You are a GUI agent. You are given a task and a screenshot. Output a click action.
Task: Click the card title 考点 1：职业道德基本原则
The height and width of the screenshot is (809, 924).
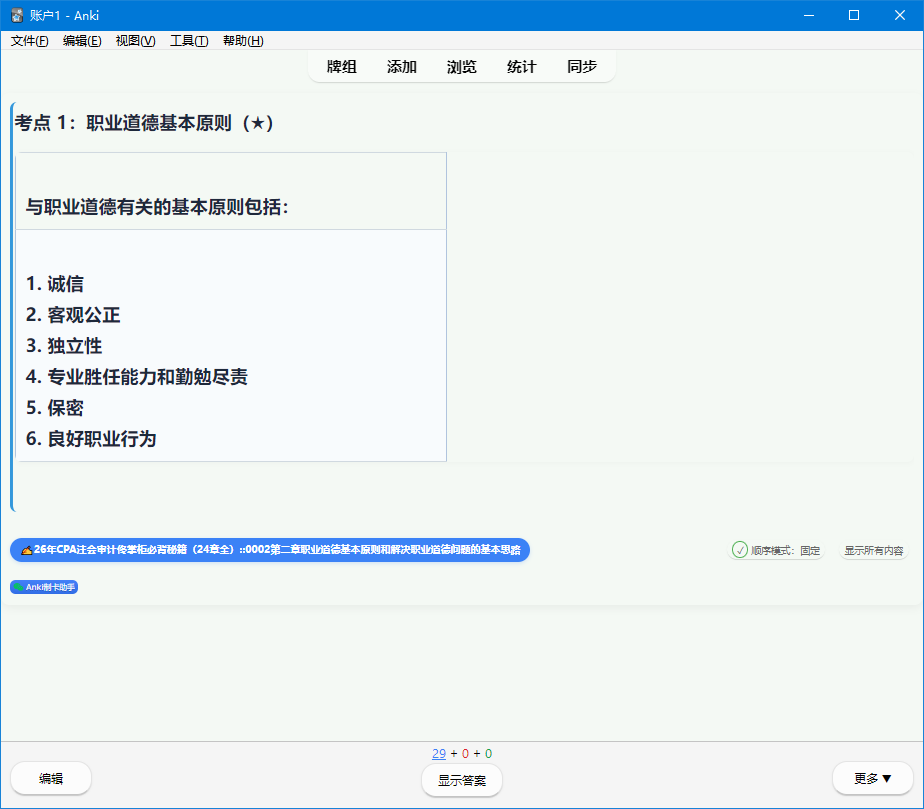[144, 123]
